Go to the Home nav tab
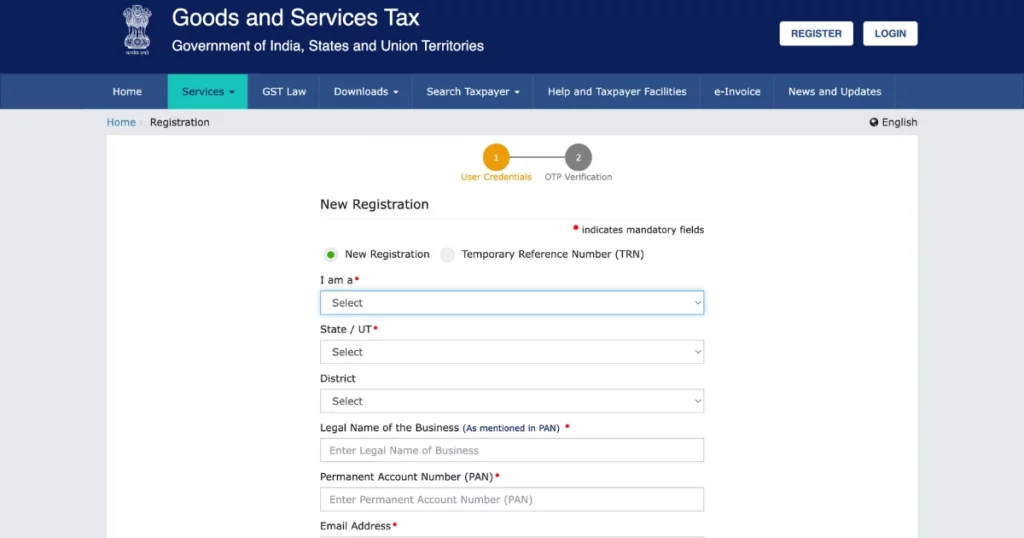Viewport: 1024px width, 538px height. pyautogui.click(x=127, y=91)
